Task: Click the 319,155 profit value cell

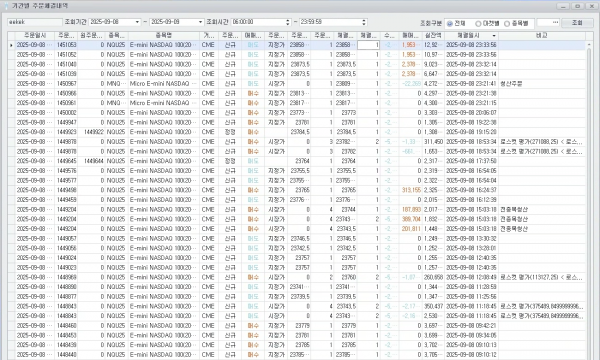Action: coord(411,190)
